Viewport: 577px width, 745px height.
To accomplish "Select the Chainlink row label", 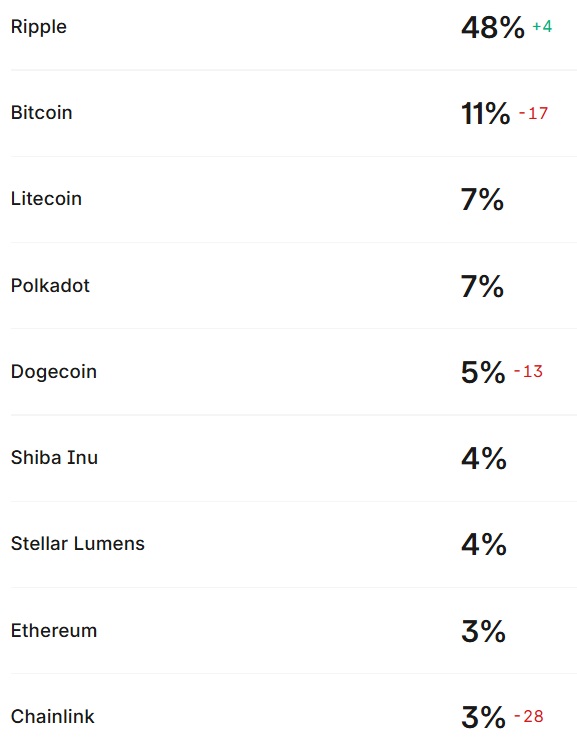I will (52, 716).
